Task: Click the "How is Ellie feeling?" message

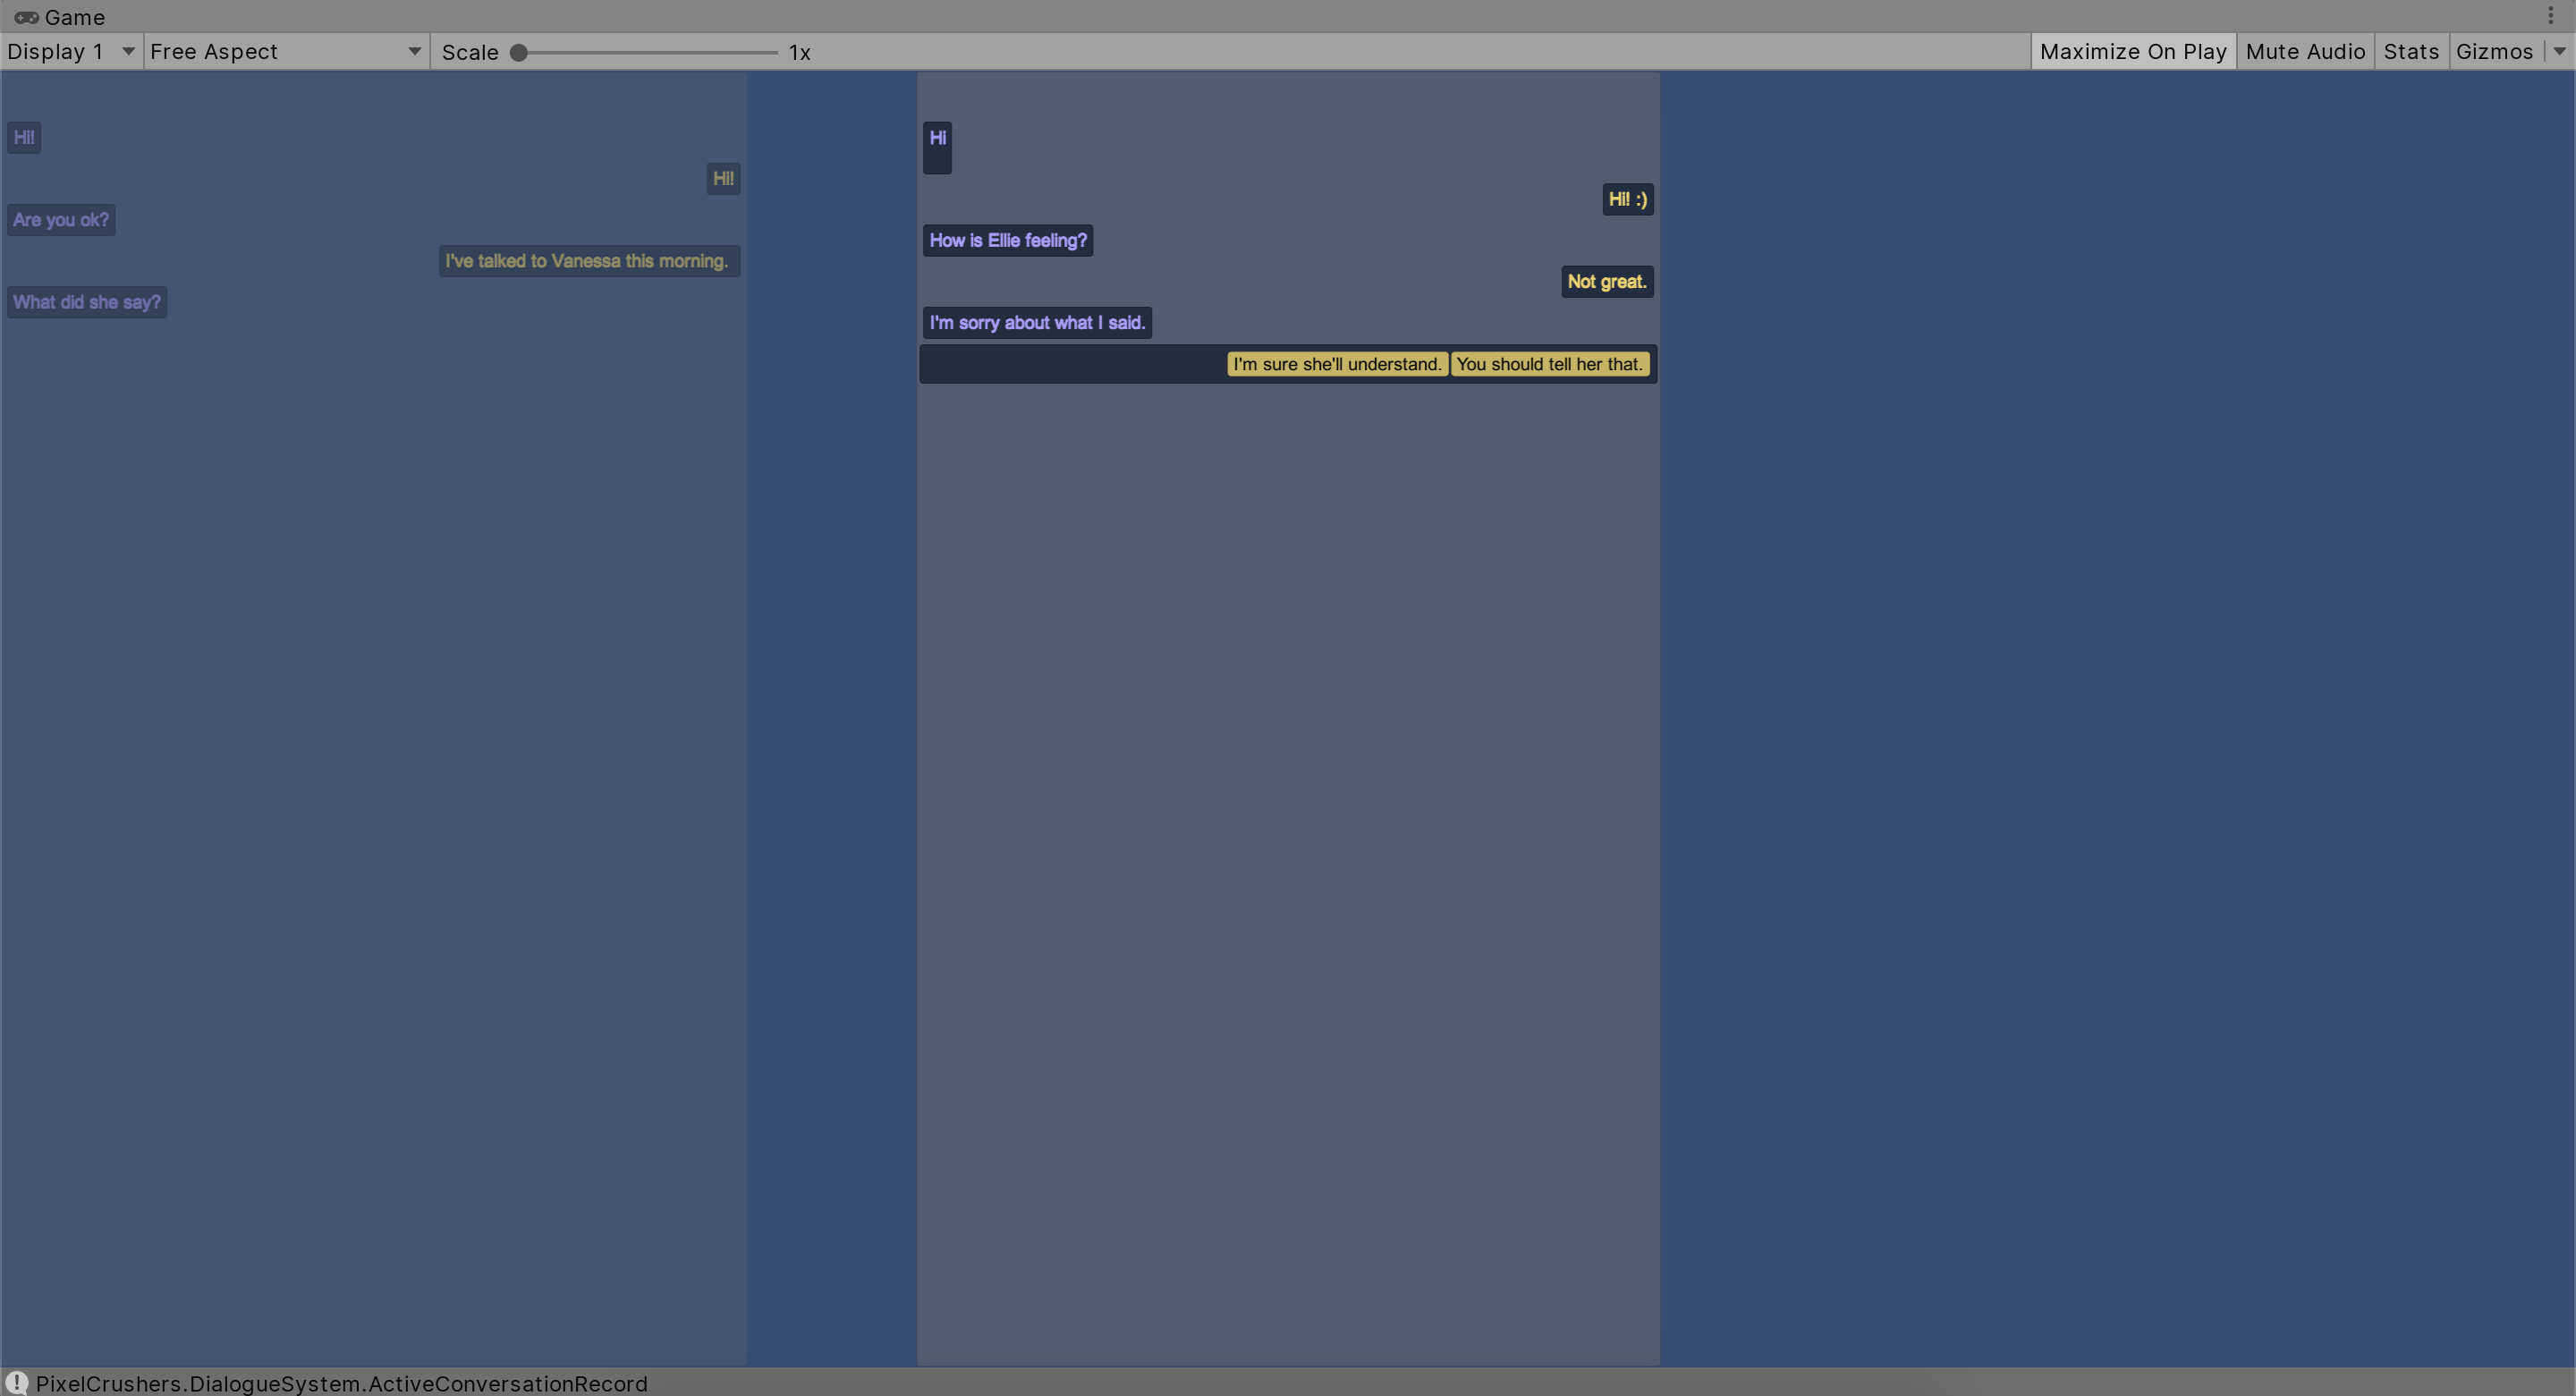Action: click(x=1007, y=240)
